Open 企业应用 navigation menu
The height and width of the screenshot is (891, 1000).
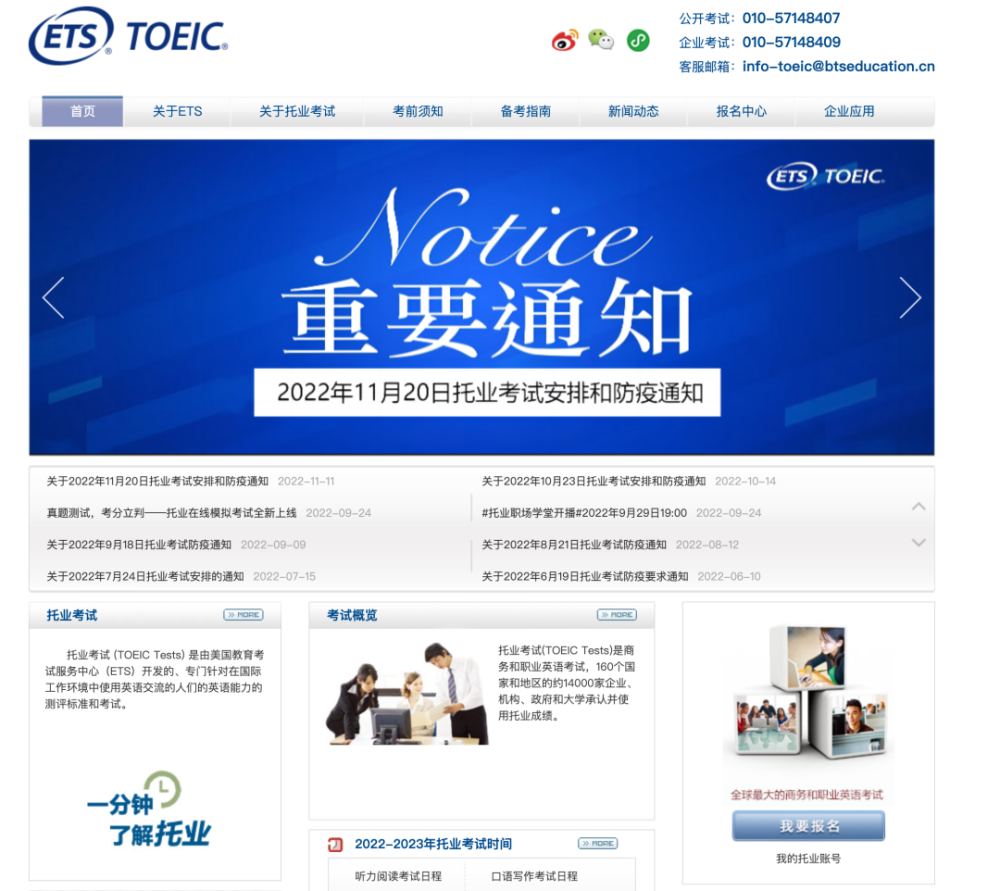click(x=849, y=112)
